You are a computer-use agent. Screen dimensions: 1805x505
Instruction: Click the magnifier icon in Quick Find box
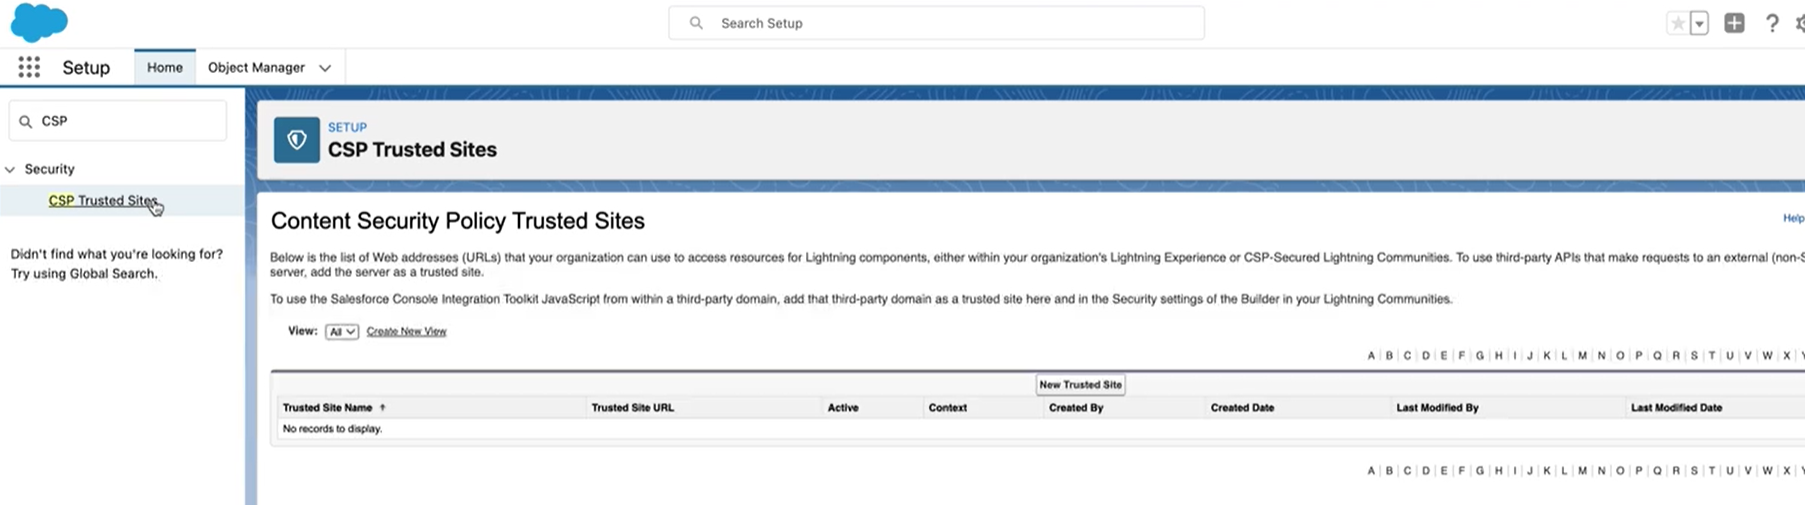point(26,121)
